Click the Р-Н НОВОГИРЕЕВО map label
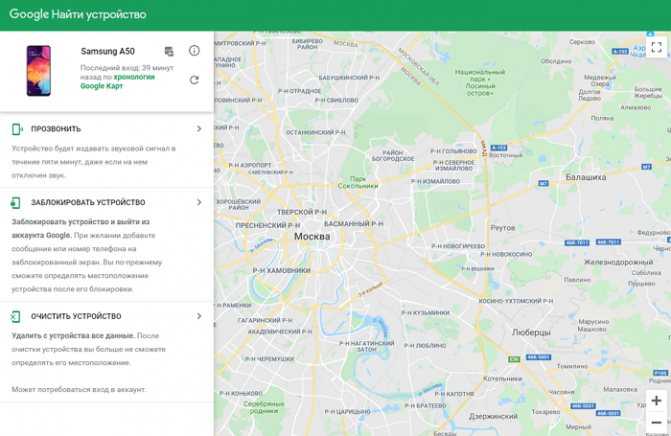 [458, 246]
